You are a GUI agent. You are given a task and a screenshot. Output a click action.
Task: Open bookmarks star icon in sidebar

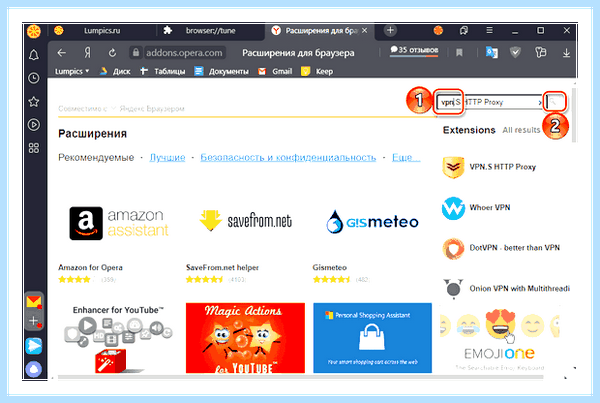[34, 101]
